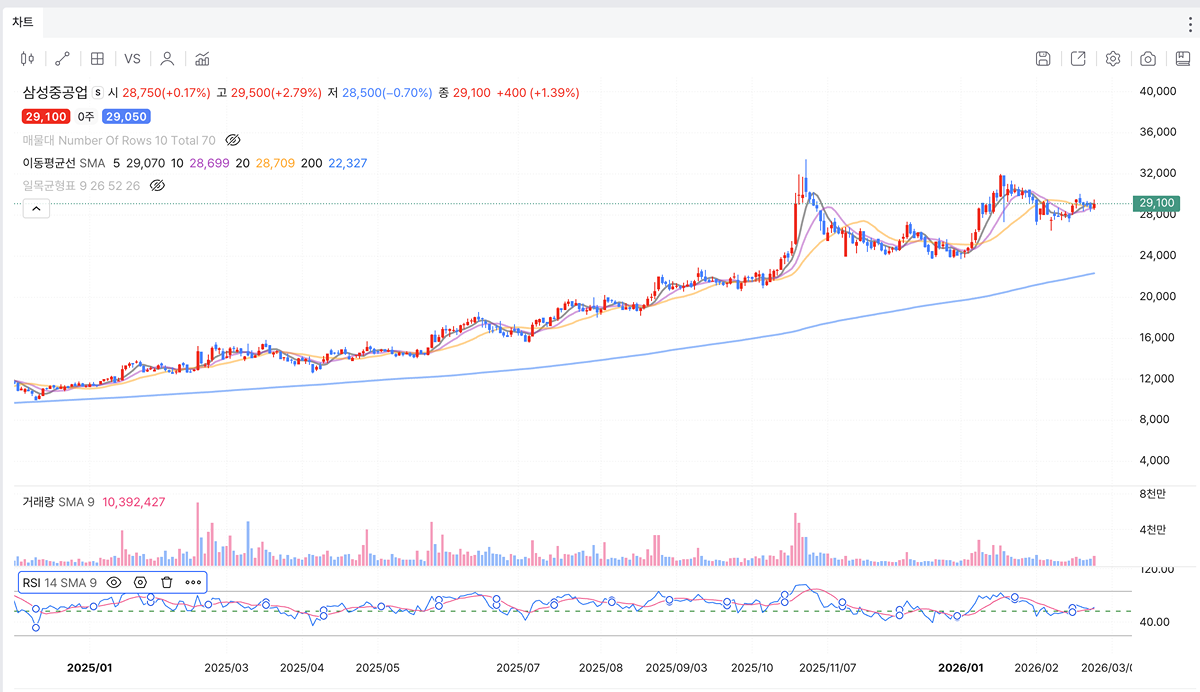Select the 차트 tab
The height and width of the screenshot is (692, 1200).
[22, 22]
